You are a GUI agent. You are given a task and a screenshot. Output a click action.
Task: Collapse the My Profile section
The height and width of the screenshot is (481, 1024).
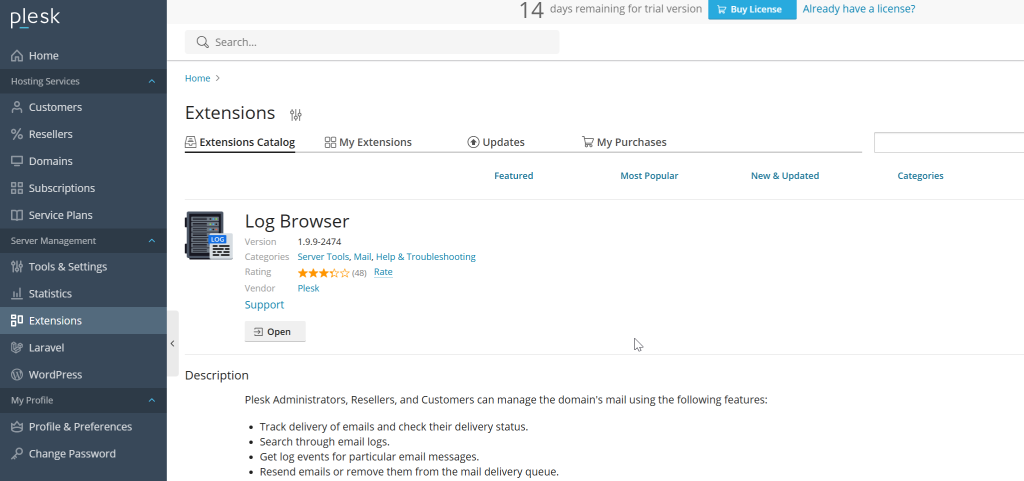click(152, 400)
